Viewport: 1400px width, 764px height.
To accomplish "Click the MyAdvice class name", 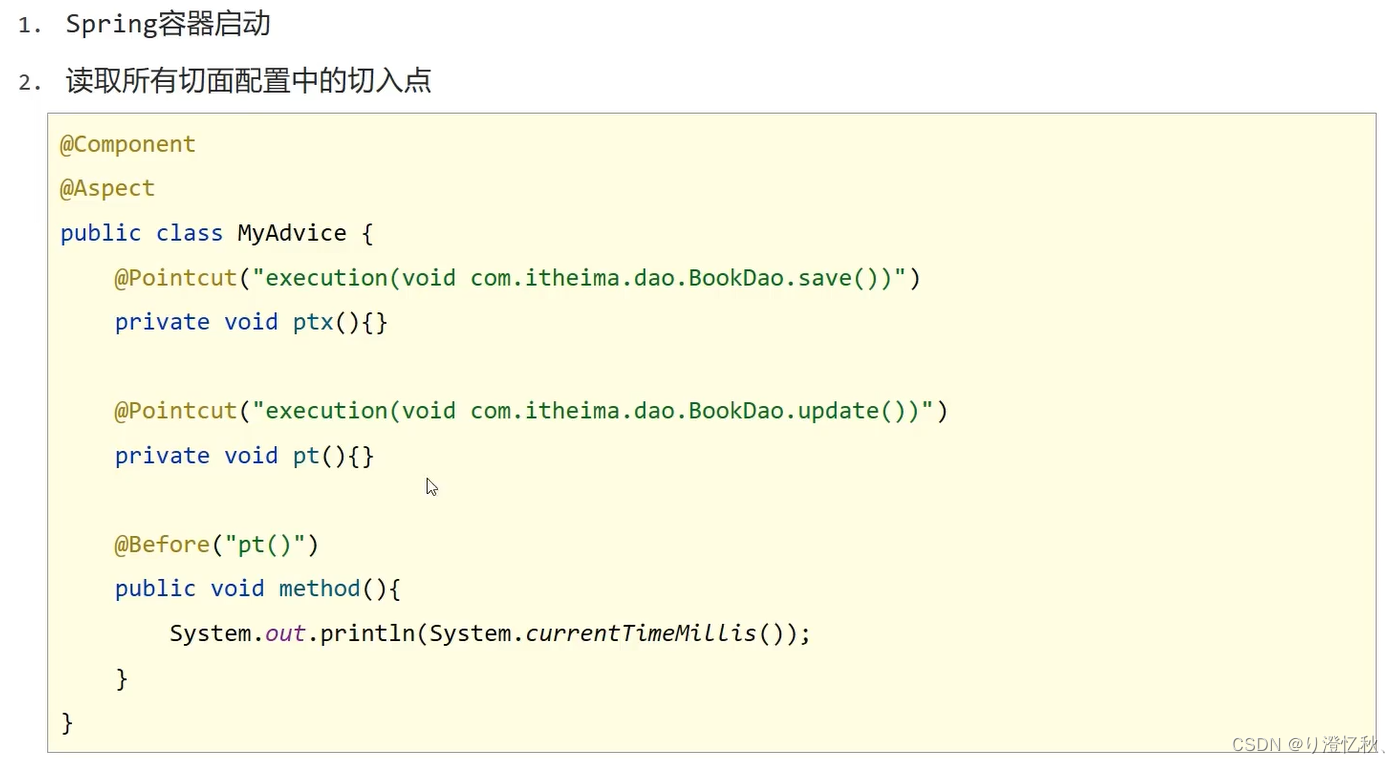I will pos(291,233).
